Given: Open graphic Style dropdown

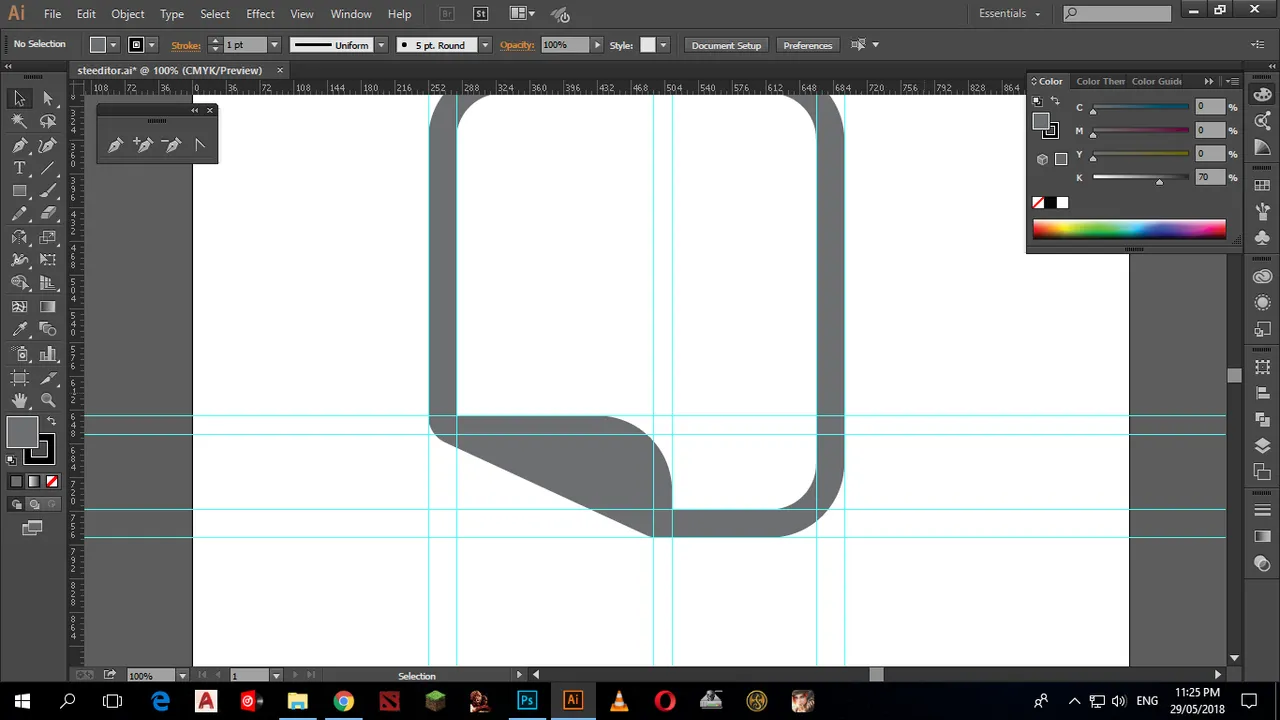Looking at the screenshot, I should pos(663,45).
